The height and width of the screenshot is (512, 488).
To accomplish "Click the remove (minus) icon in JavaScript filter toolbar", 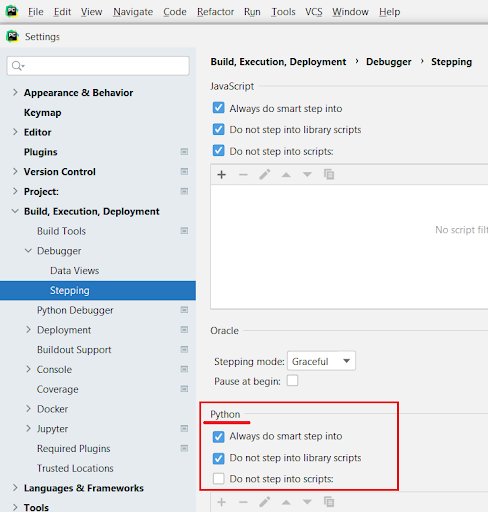I will tap(243, 174).
